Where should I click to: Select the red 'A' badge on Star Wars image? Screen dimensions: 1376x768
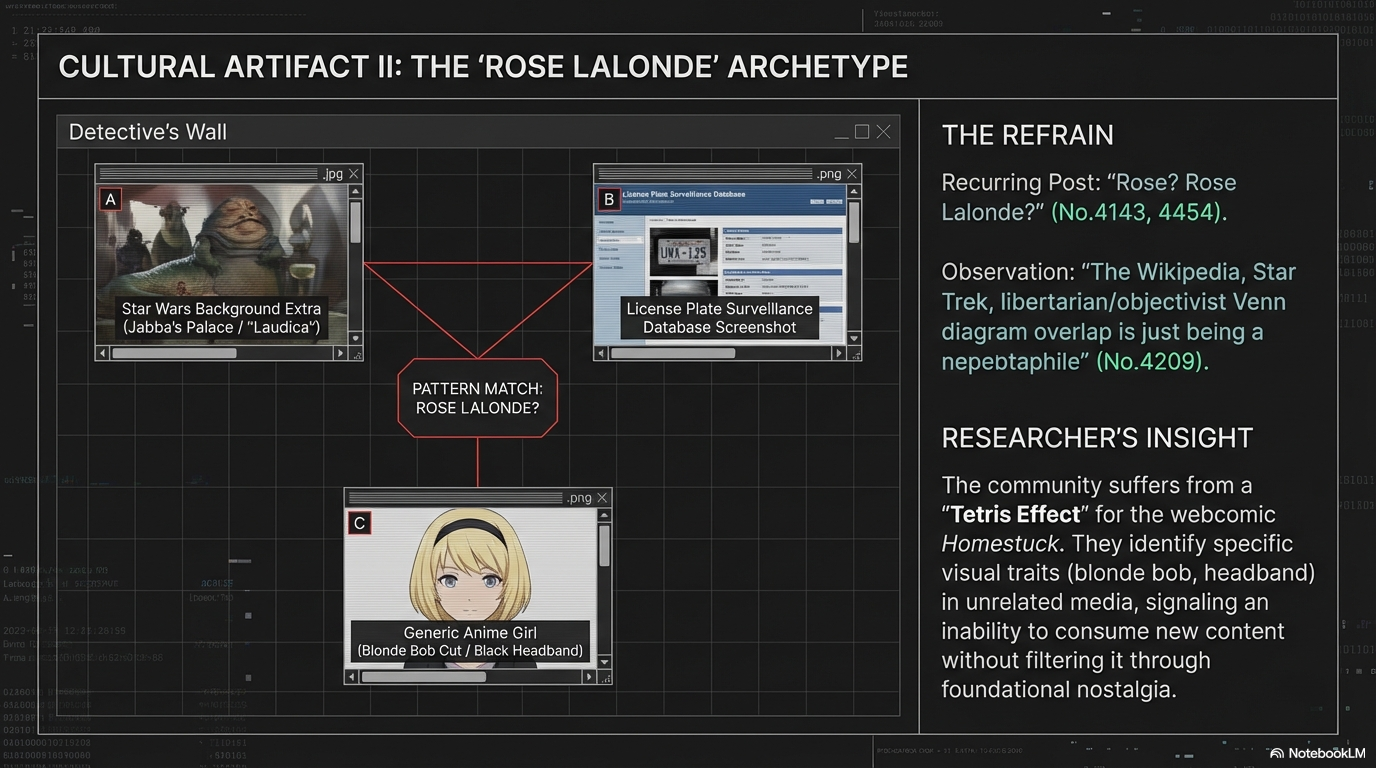[x=111, y=200]
